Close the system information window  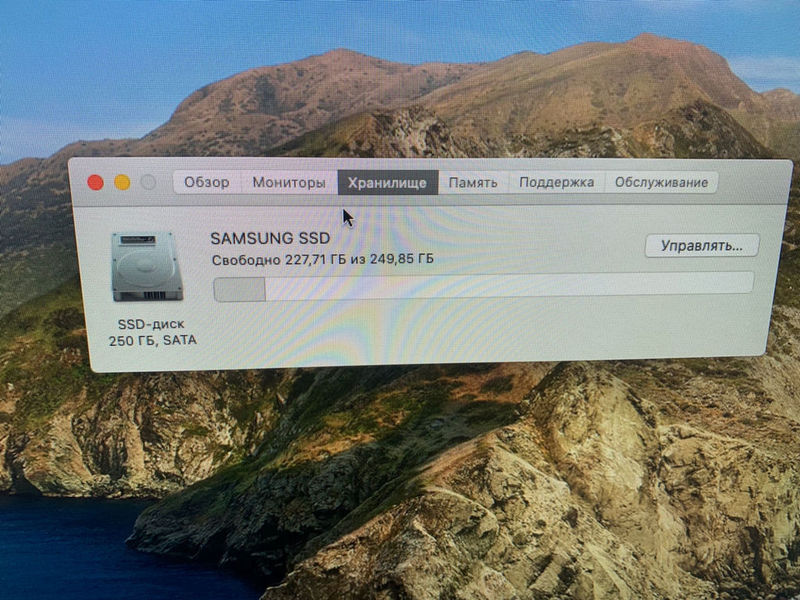(x=96, y=182)
